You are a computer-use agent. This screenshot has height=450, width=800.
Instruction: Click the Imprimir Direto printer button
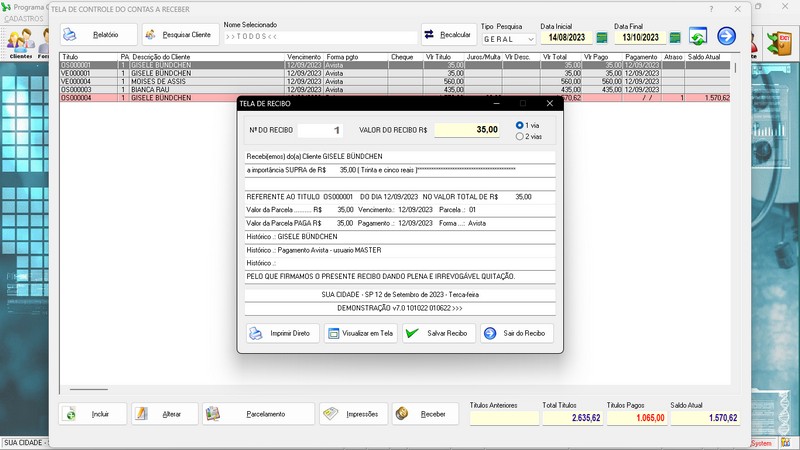pos(280,333)
